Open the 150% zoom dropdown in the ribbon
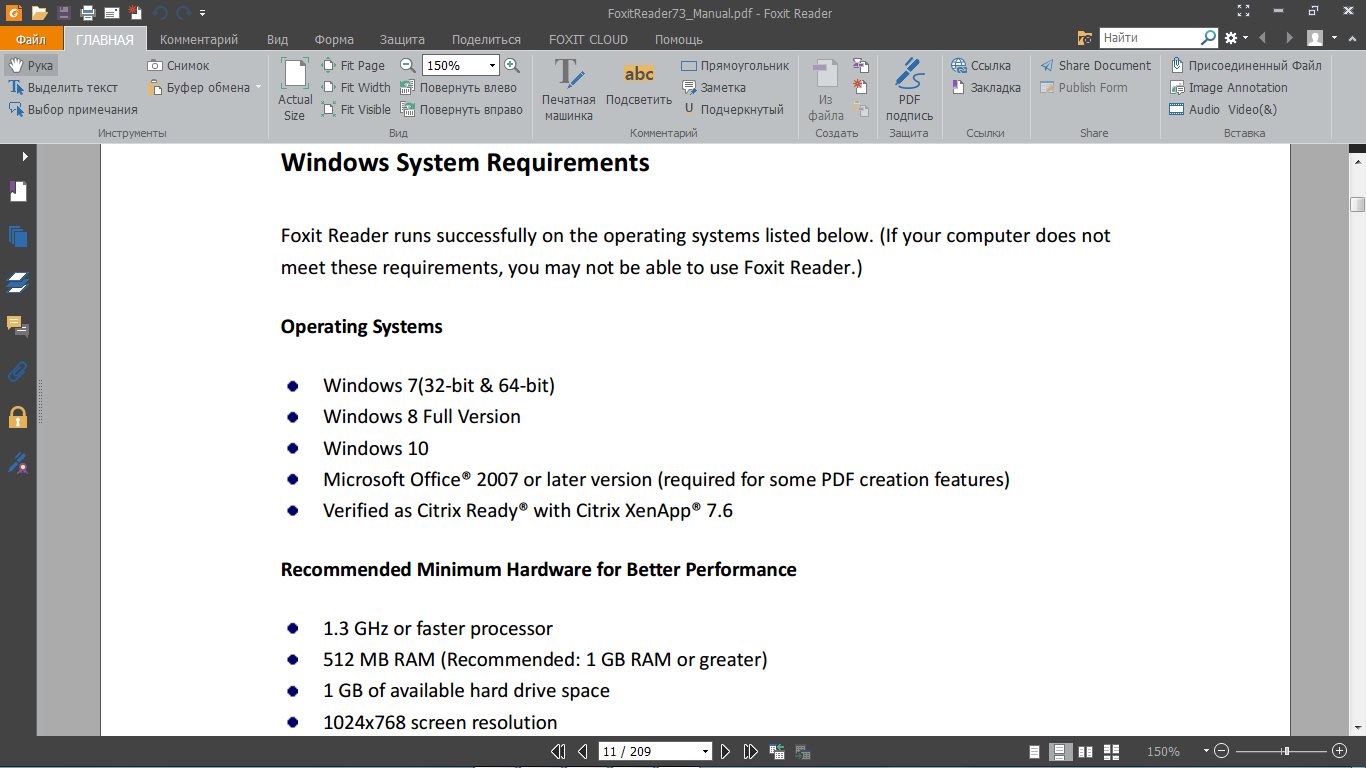This screenshot has width=1366, height=768. pyautogui.click(x=492, y=65)
